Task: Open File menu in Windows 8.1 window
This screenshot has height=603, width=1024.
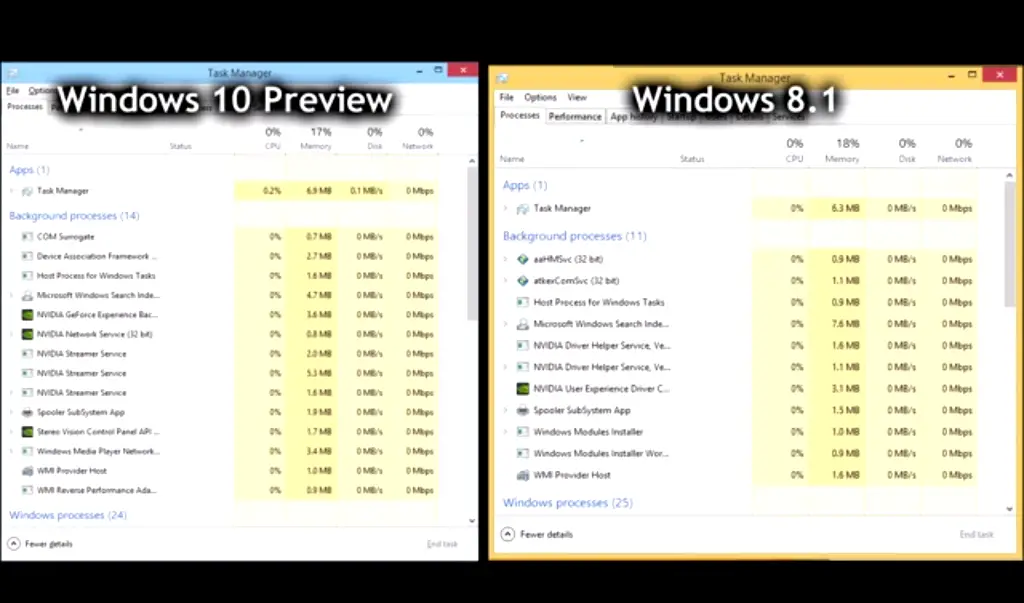Action: [507, 97]
